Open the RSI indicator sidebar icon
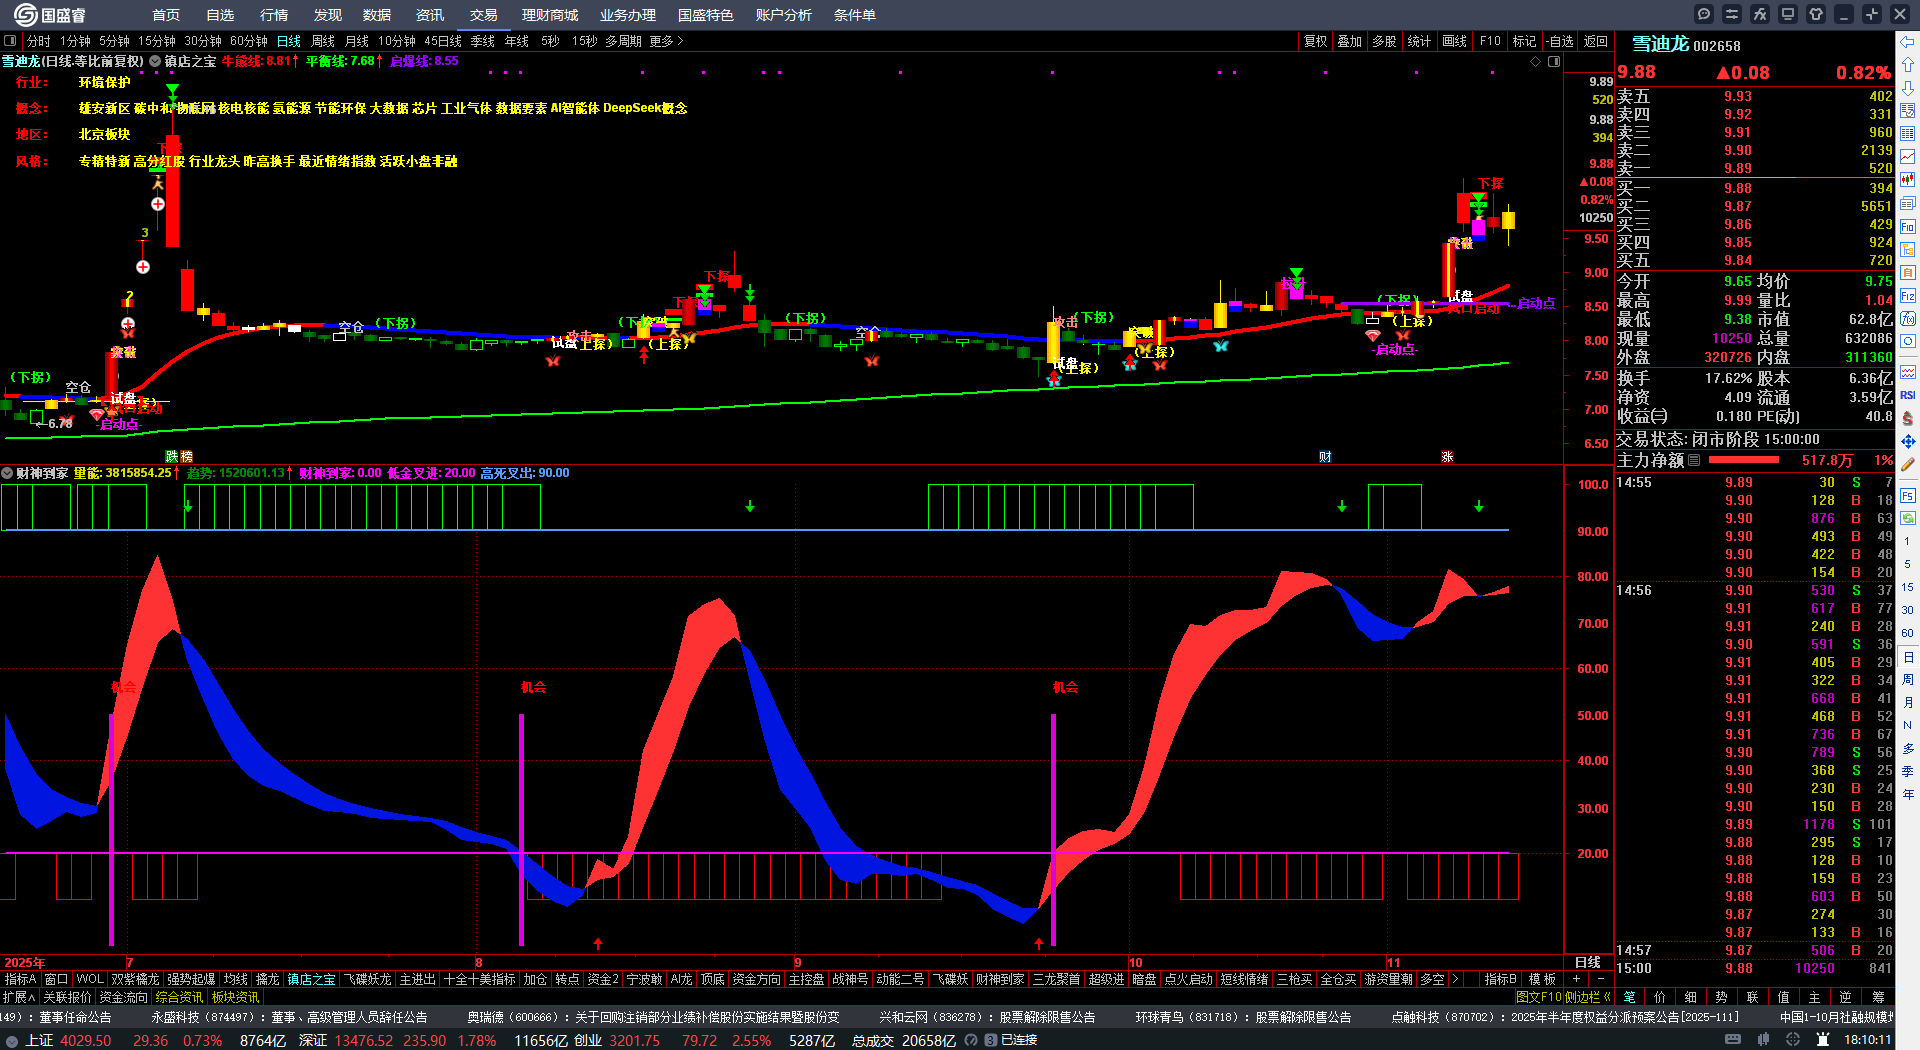This screenshot has width=1920, height=1050. click(1908, 395)
